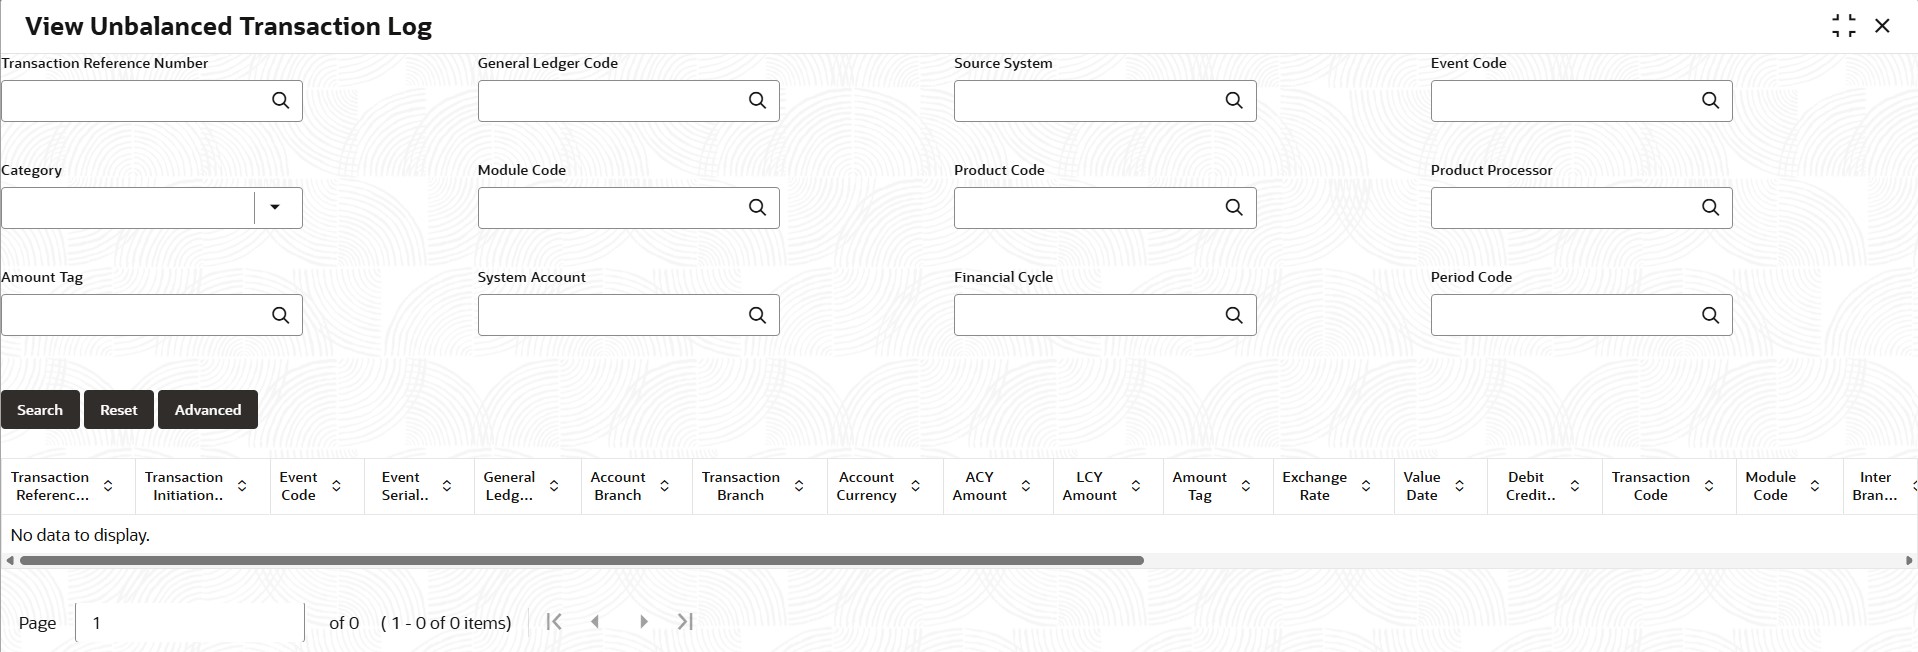Click the Transaction Reference Number search icon
This screenshot has height=652, width=1918.
click(280, 100)
